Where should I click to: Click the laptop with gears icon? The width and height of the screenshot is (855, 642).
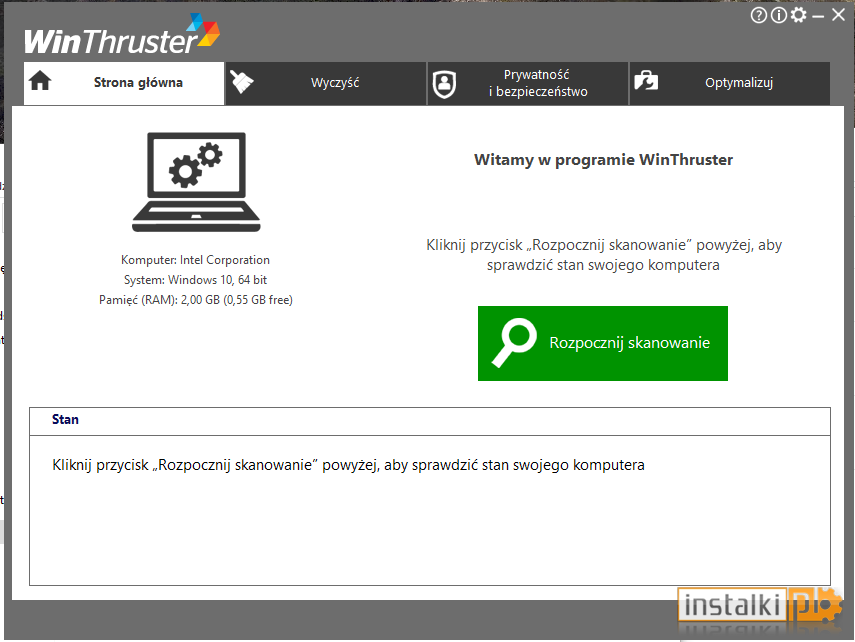pyautogui.click(x=196, y=182)
